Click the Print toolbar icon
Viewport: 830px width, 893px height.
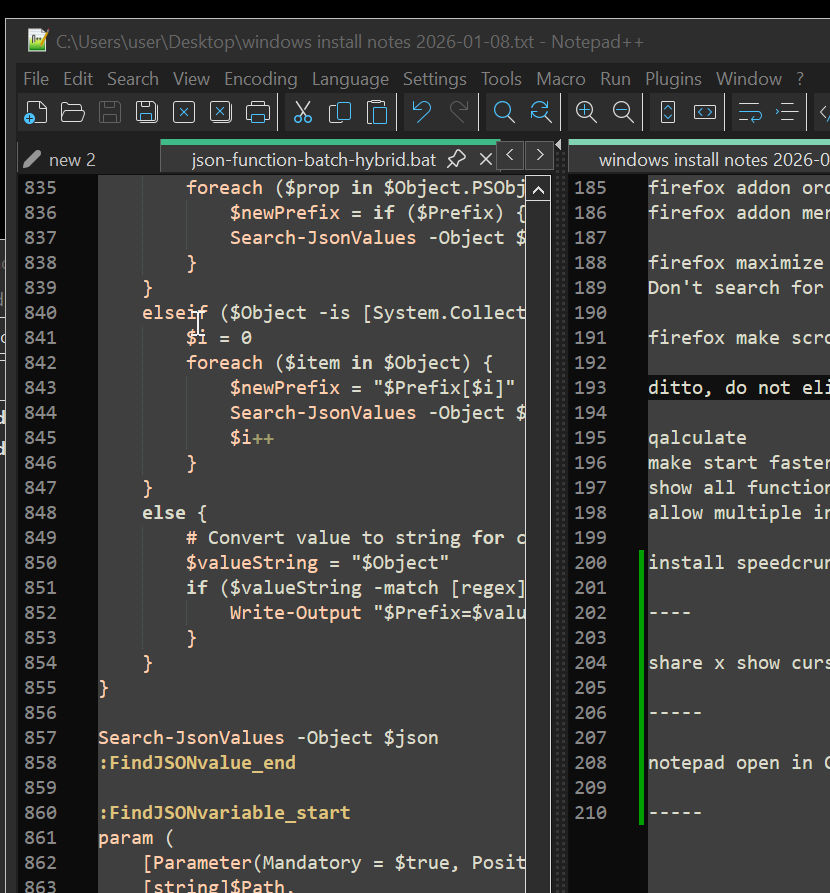coord(258,112)
